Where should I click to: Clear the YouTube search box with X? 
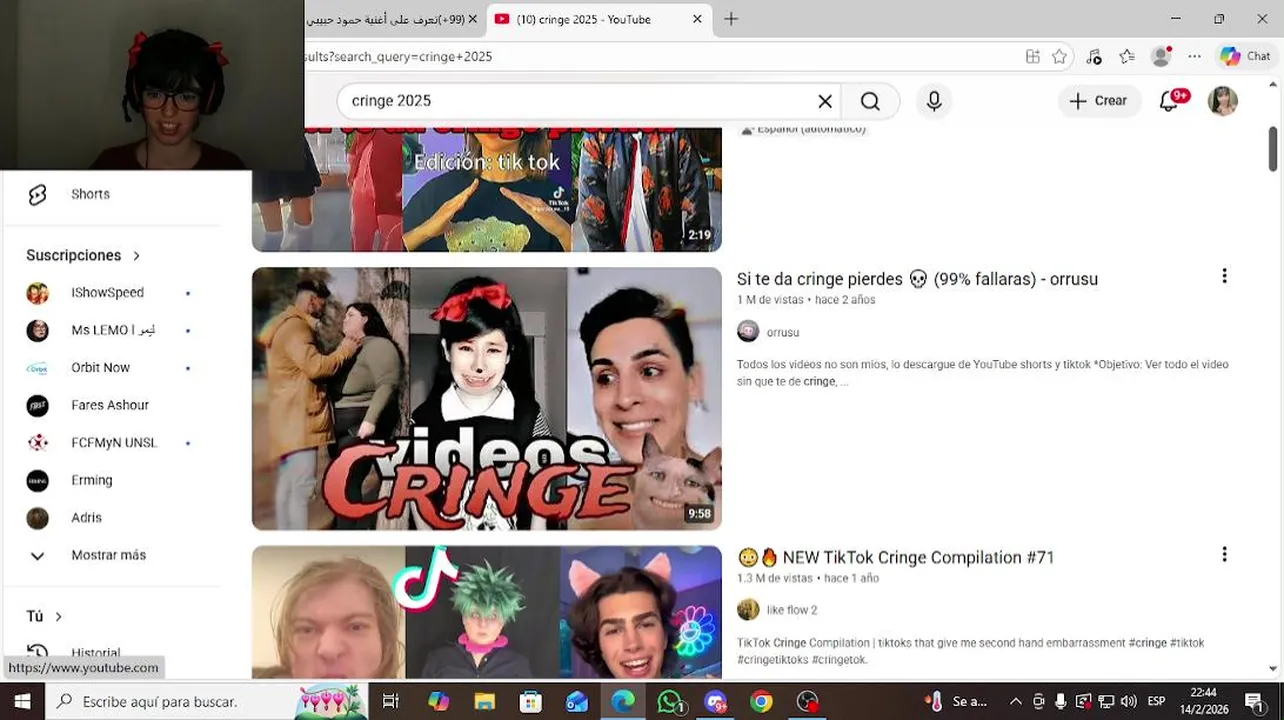tap(825, 101)
